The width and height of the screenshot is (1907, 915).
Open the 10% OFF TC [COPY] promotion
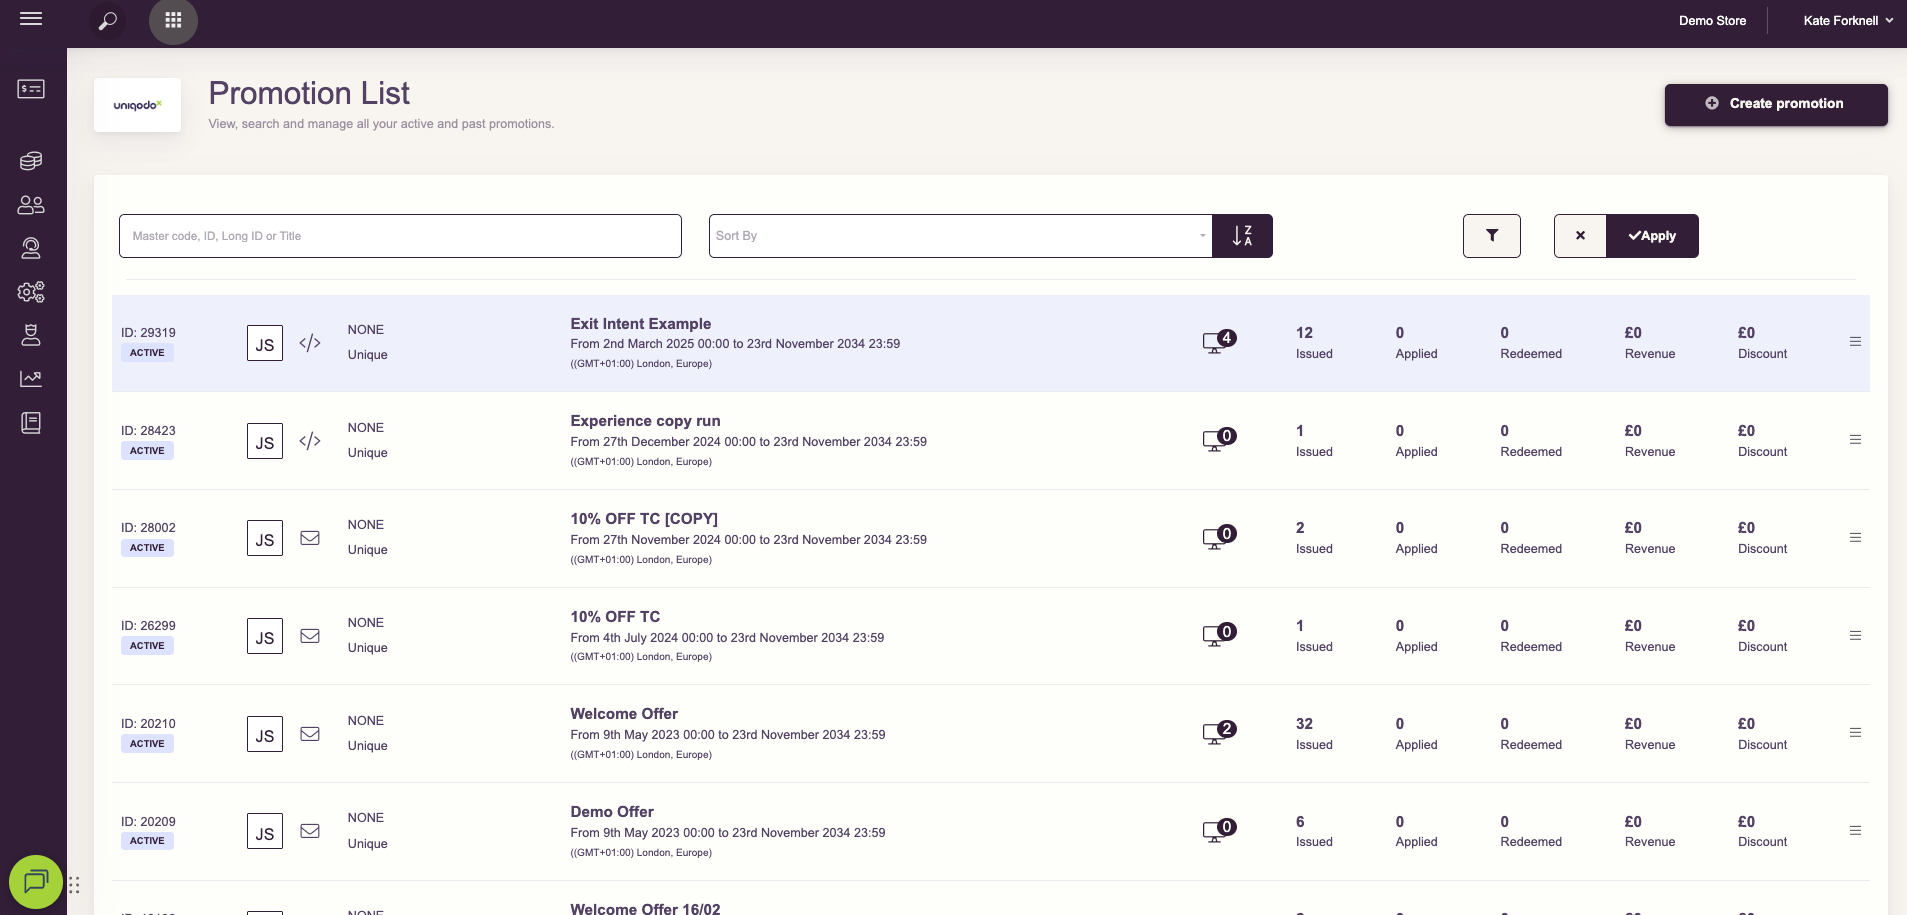(644, 519)
